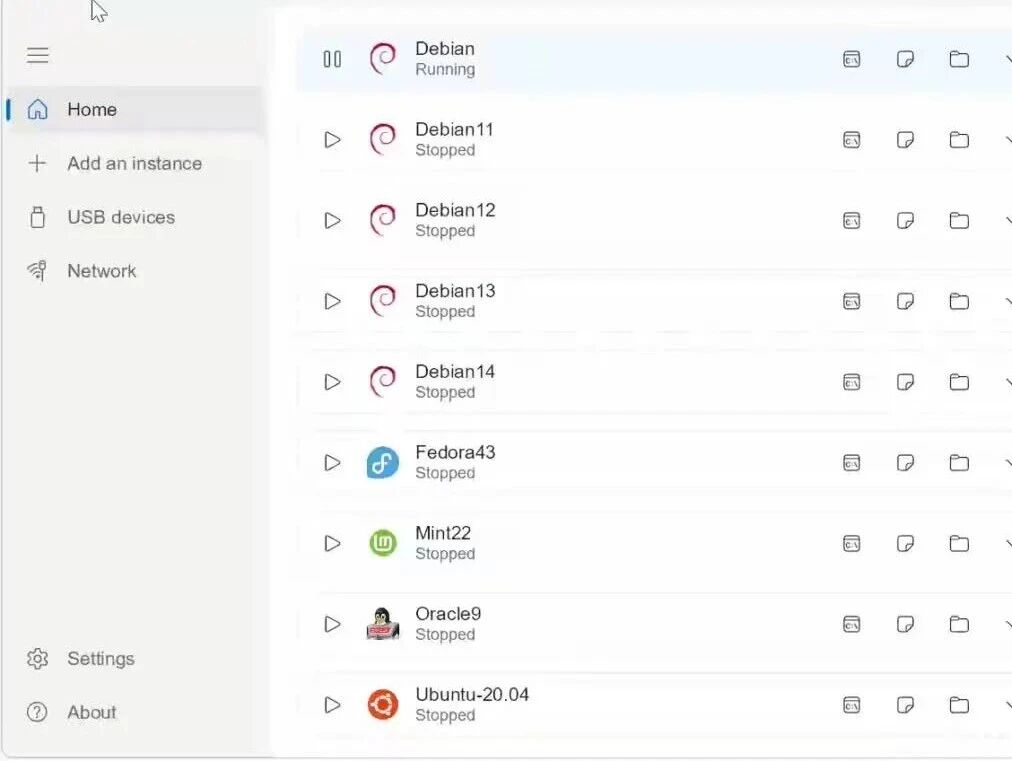The image size is (1012, 761).
Task: Open terminal for Debian14 row
Action: [x=851, y=382]
